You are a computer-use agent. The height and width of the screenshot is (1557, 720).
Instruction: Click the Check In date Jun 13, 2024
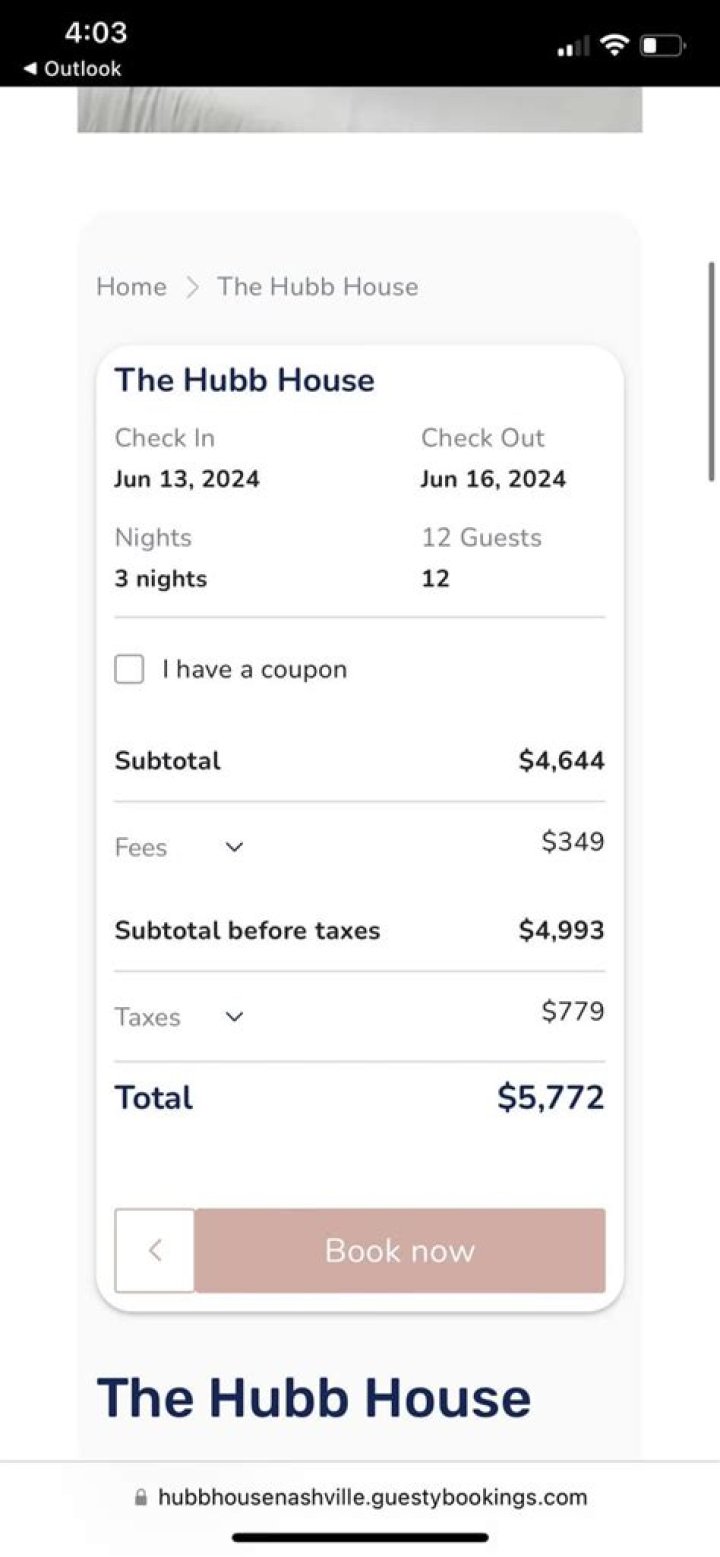[x=187, y=479]
